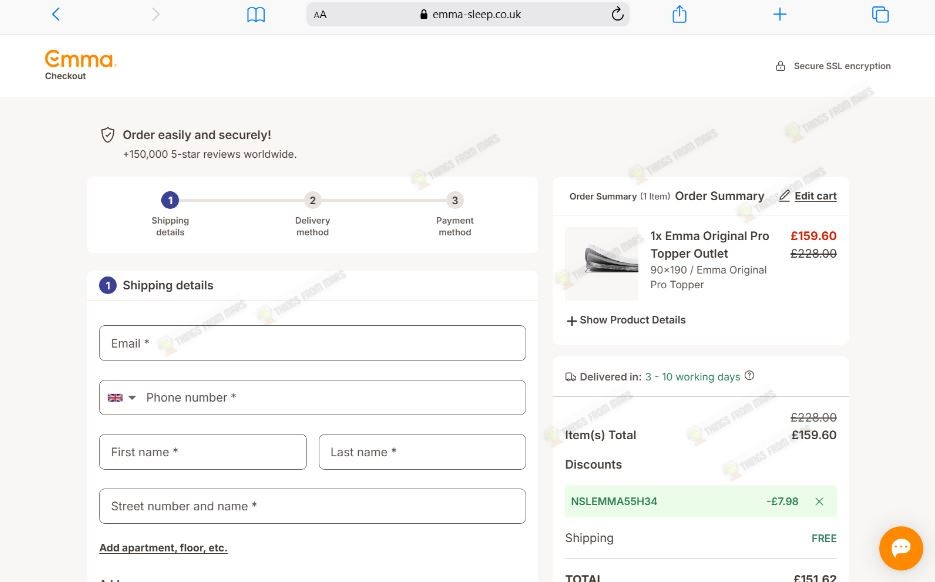Click Add apartment, floor, etc. link
935x582 pixels.
click(x=163, y=547)
